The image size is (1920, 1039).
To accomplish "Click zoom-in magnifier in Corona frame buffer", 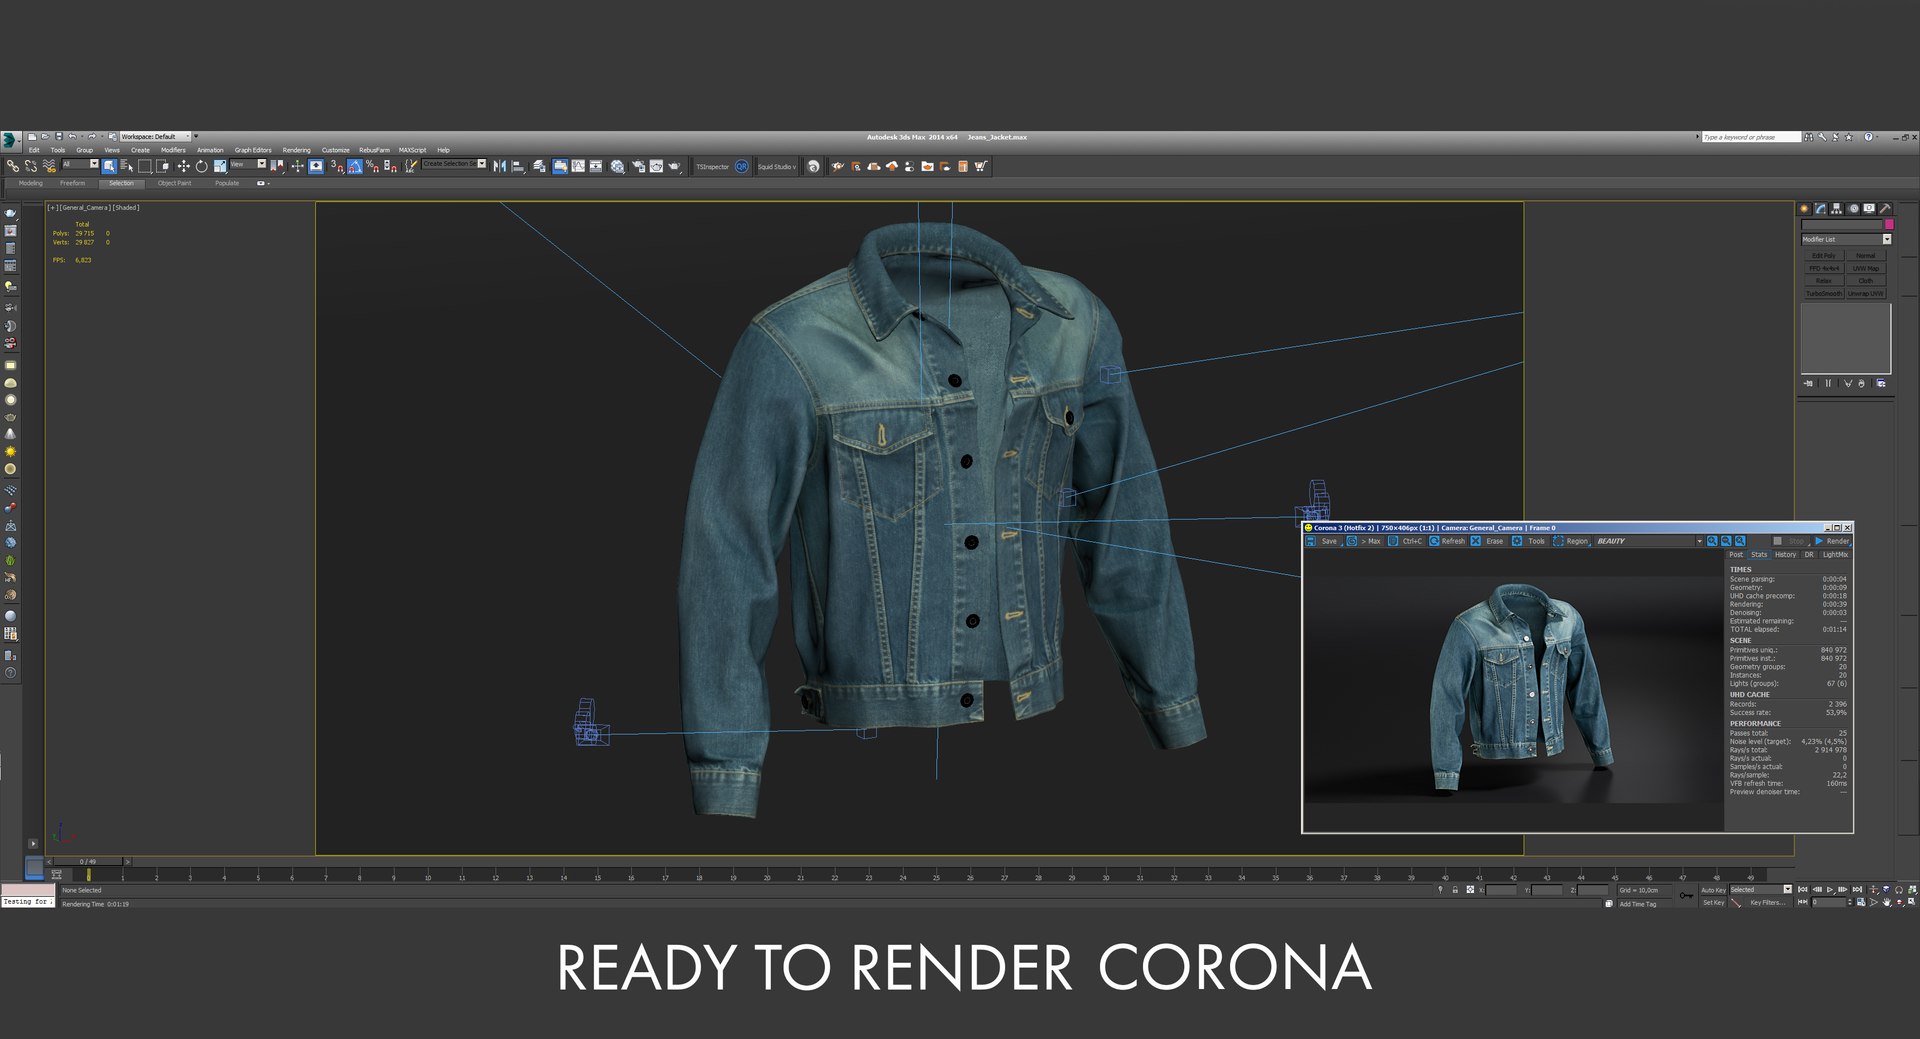I will [x=1712, y=541].
